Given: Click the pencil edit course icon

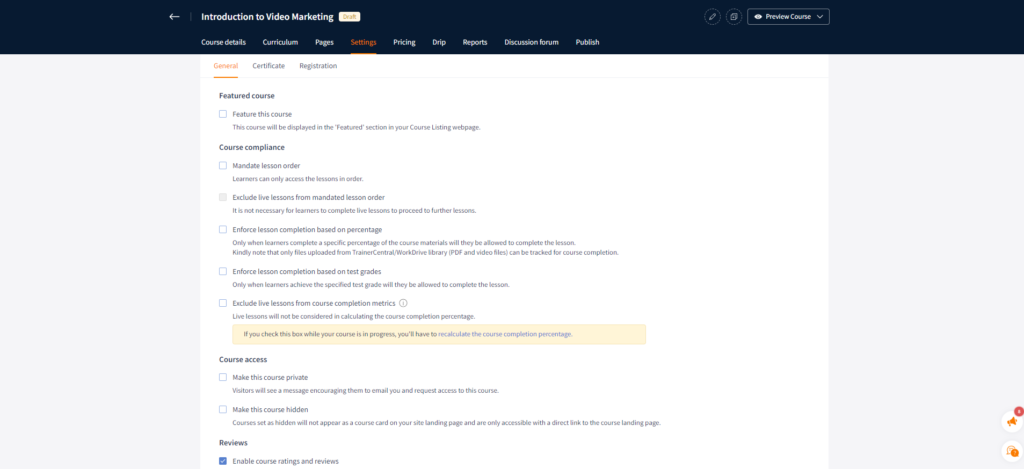Looking at the screenshot, I should (712, 17).
